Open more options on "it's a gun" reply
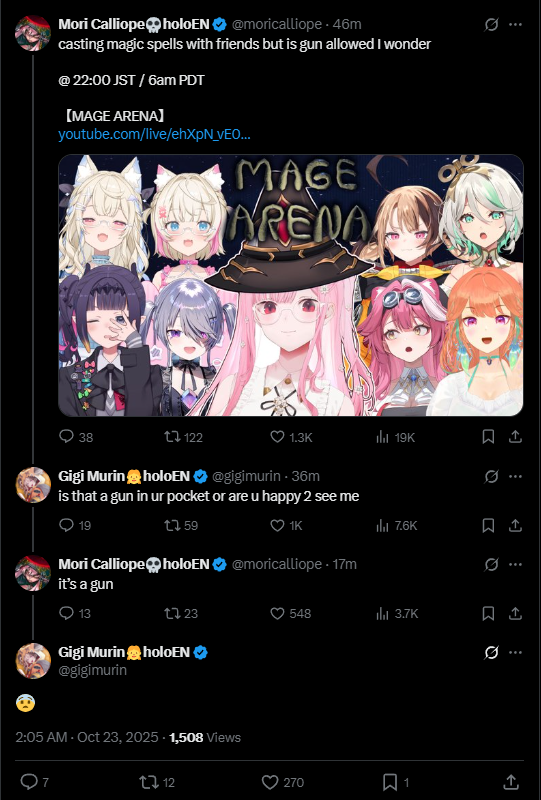This screenshot has width=541, height=800. 515,564
